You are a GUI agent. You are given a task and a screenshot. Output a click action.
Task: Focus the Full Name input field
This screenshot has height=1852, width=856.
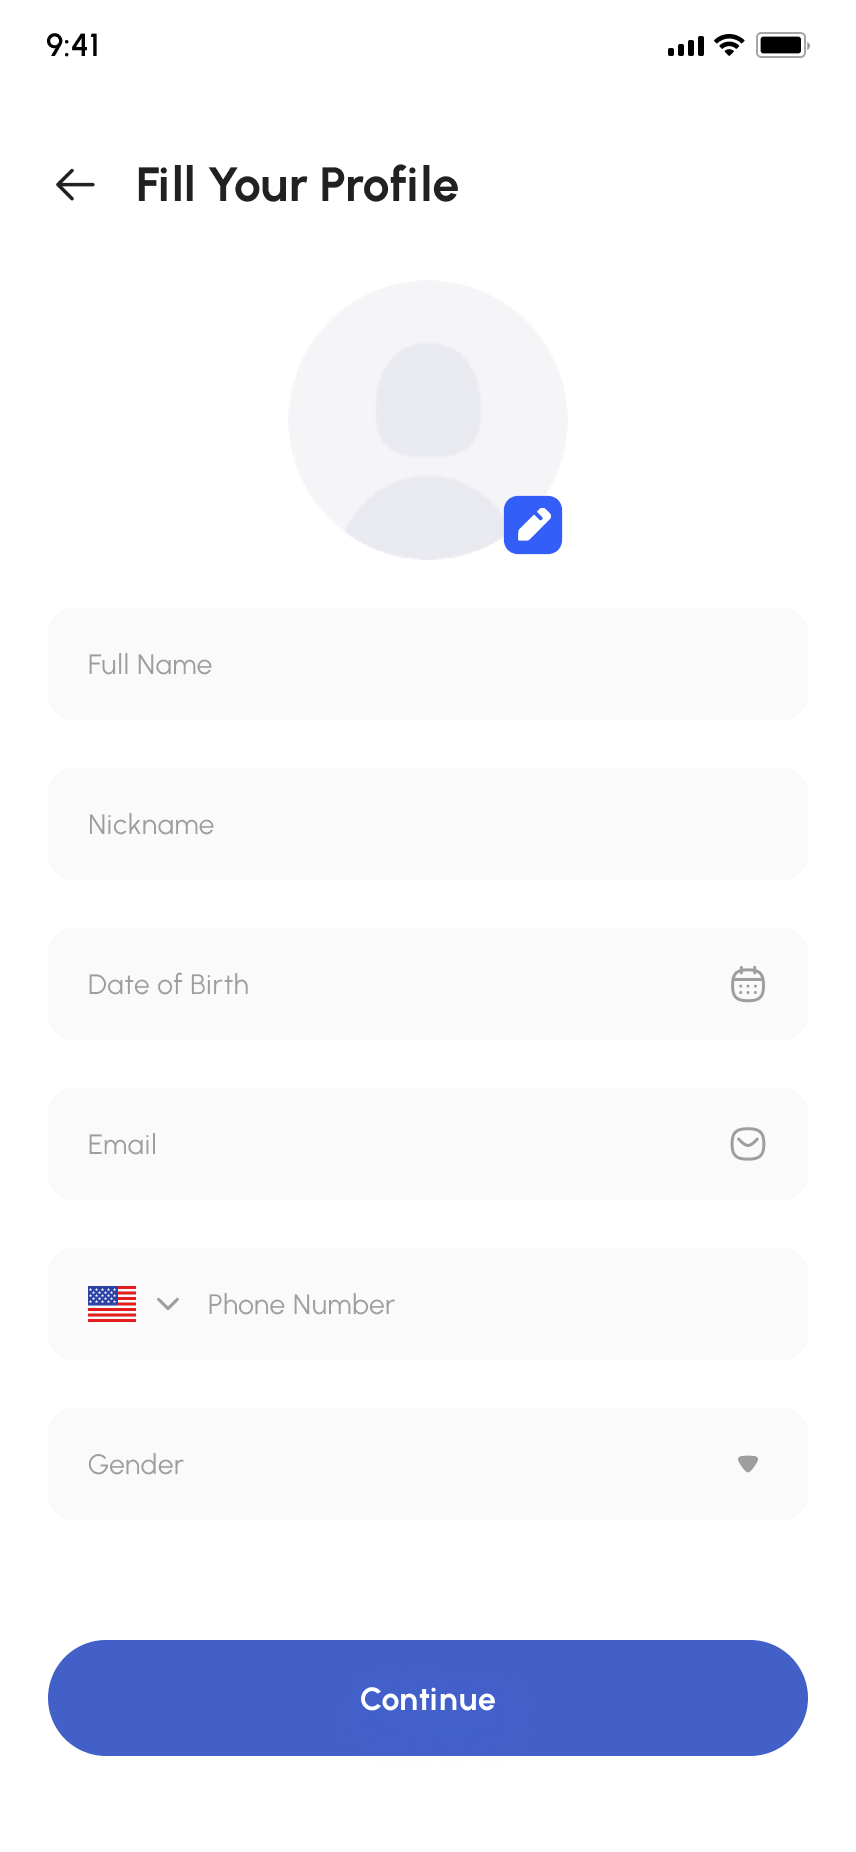click(428, 664)
